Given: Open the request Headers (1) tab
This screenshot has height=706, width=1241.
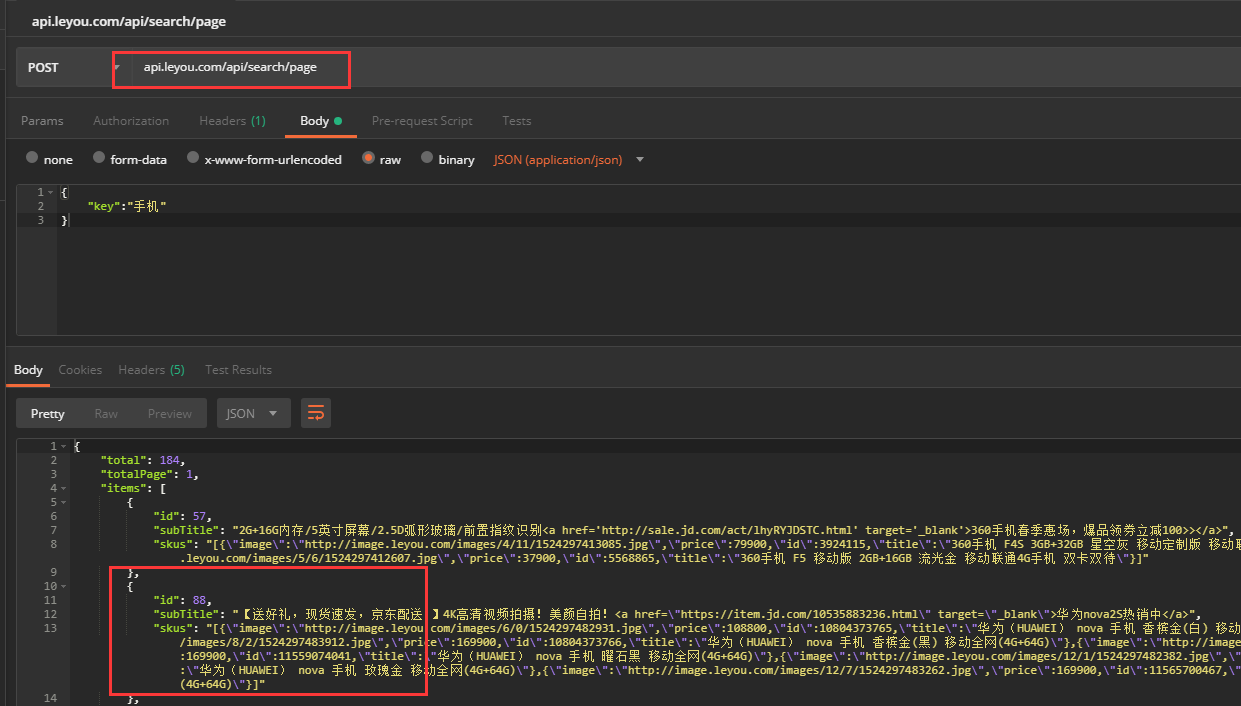Looking at the screenshot, I should (x=232, y=121).
